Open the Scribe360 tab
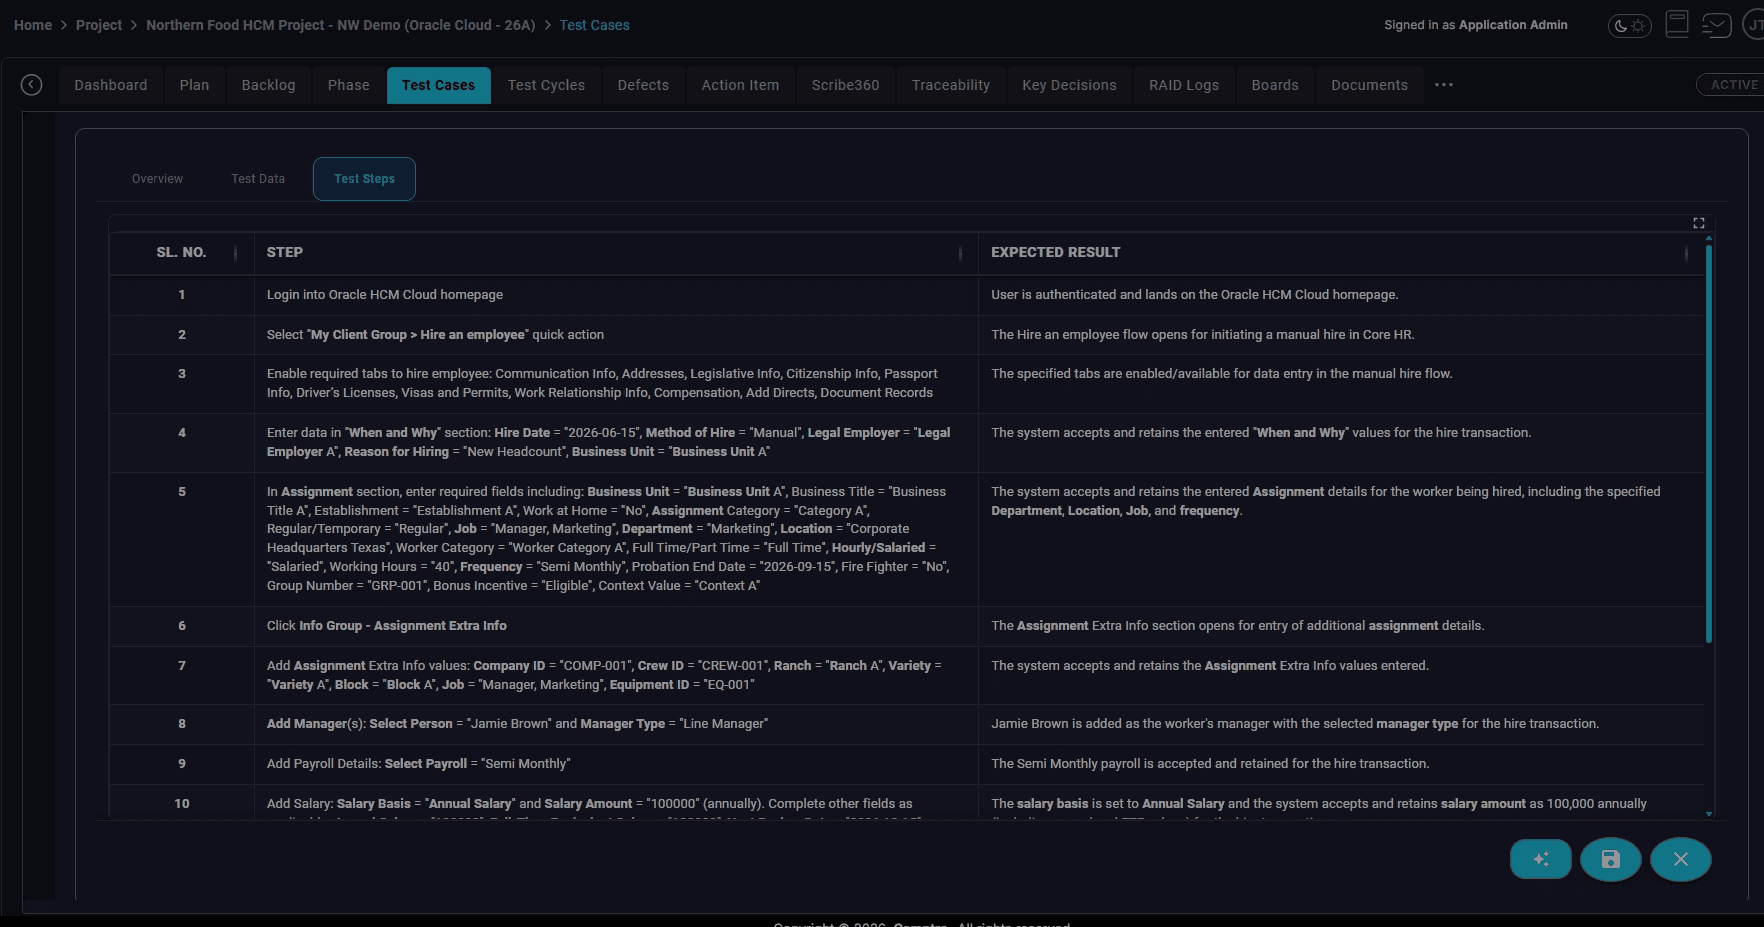This screenshot has height=927, width=1764. pyautogui.click(x=846, y=85)
